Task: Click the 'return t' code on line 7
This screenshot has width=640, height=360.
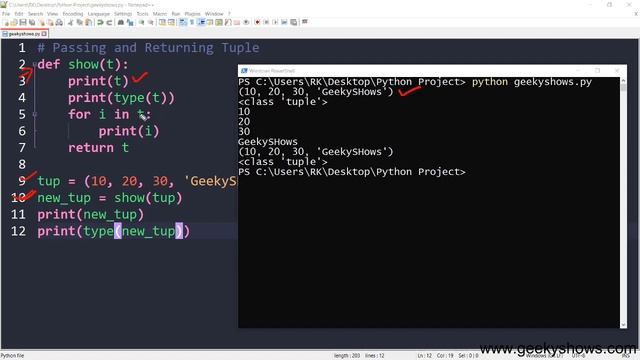Action: pyautogui.click(x=98, y=148)
